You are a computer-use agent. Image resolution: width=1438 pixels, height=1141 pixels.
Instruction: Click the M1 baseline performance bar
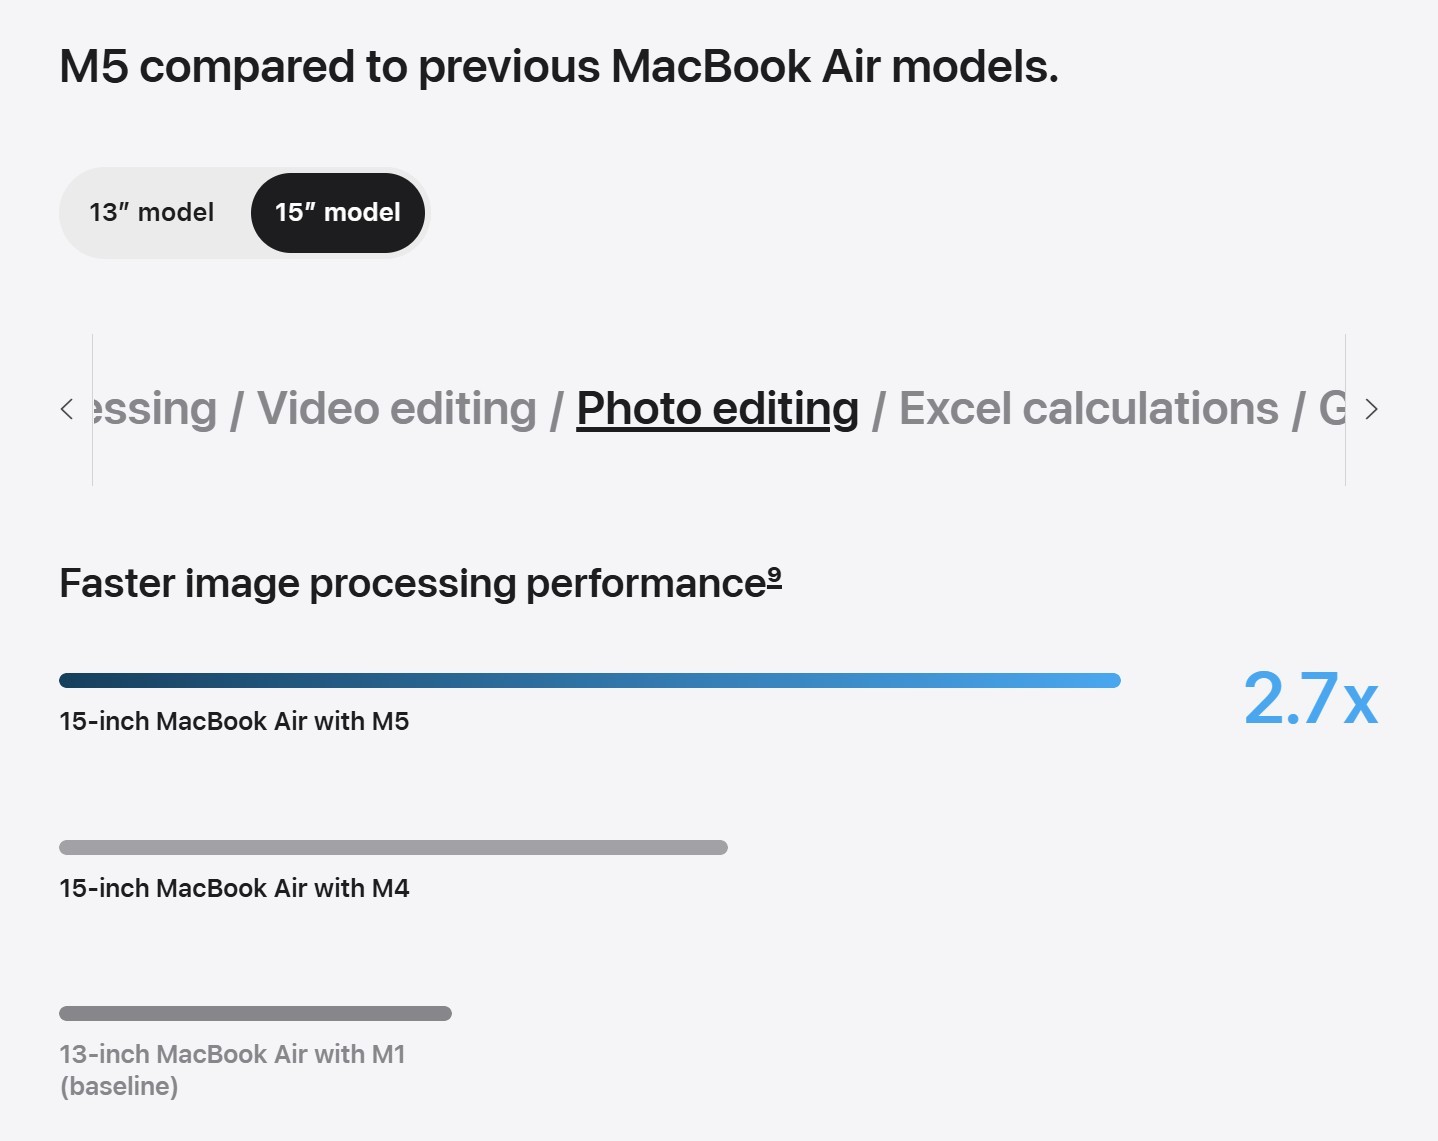(x=256, y=1013)
